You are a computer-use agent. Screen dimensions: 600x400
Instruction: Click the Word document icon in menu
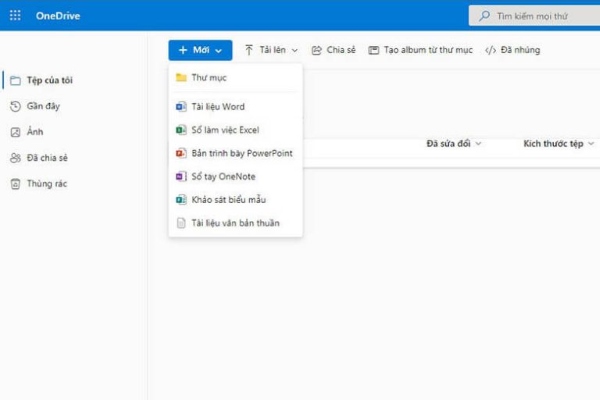coord(180,106)
